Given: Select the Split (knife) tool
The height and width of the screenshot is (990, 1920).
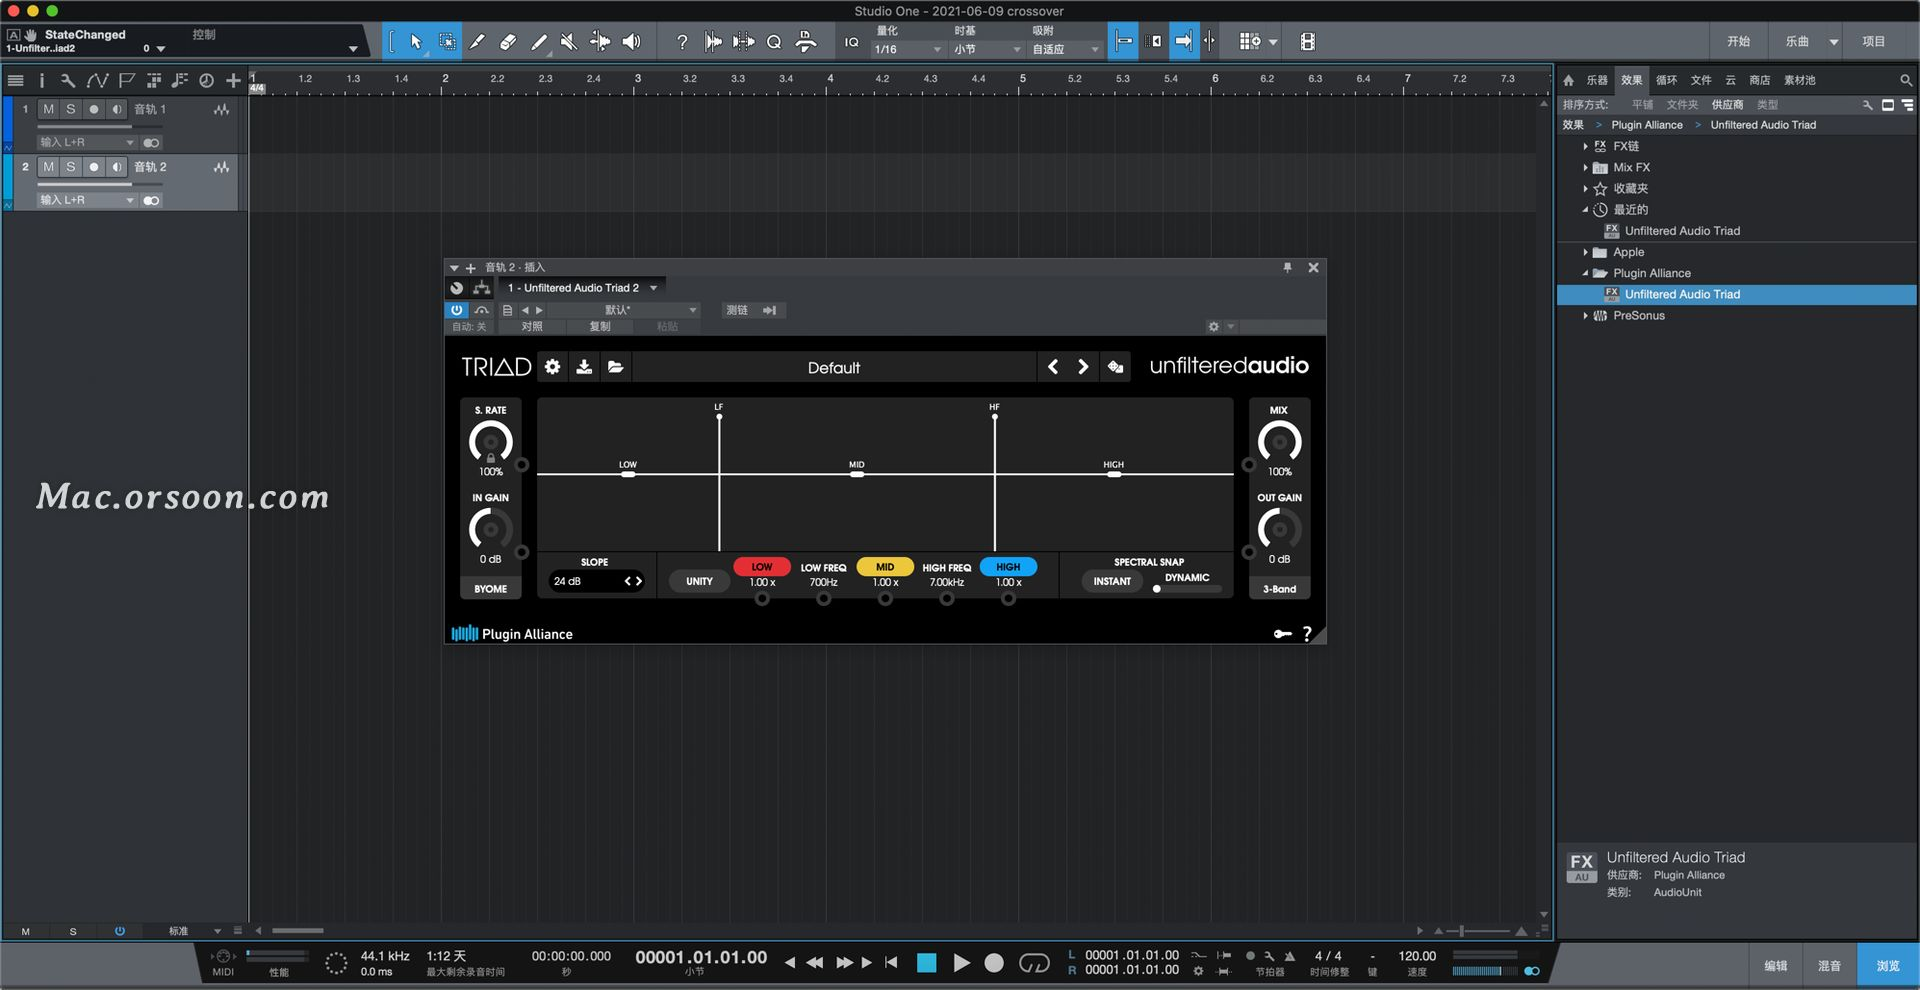Looking at the screenshot, I should coord(477,42).
